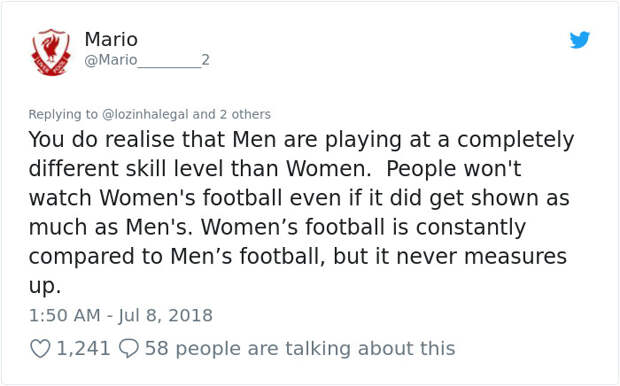This screenshot has width=620, height=386.
Task: Click the line starting "watch Women's football"
Action: tap(299, 198)
